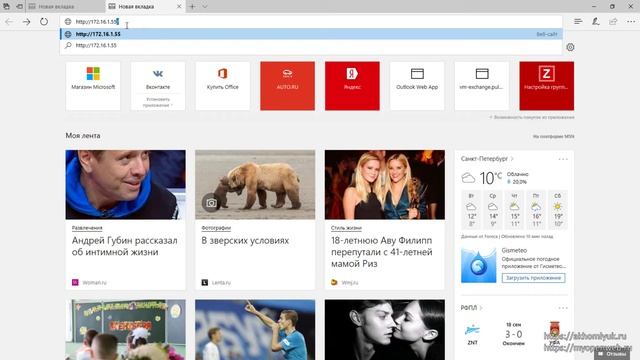Select the Ср day forecast
Screen dimensions: 640x360
click(x=493, y=209)
